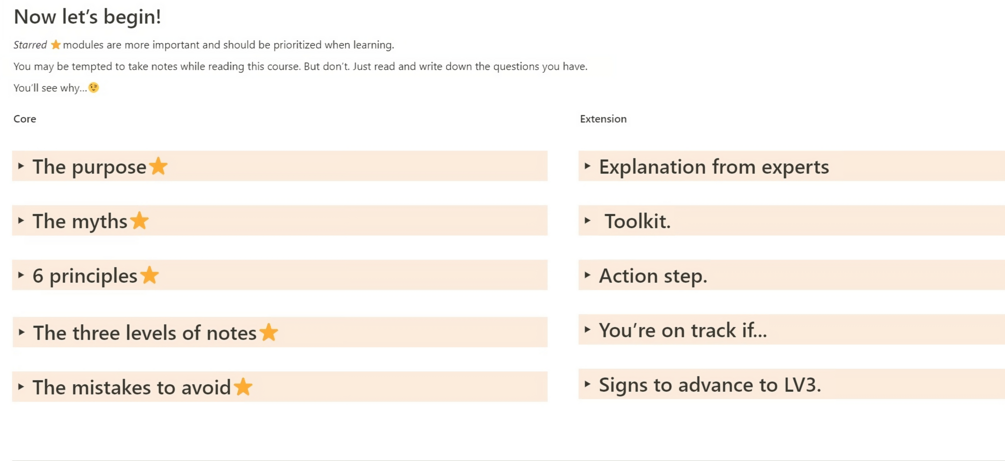Viewport: 1005px width, 461px height.
Task: Click the Signs to advance to LV3 text
Action: click(x=709, y=384)
